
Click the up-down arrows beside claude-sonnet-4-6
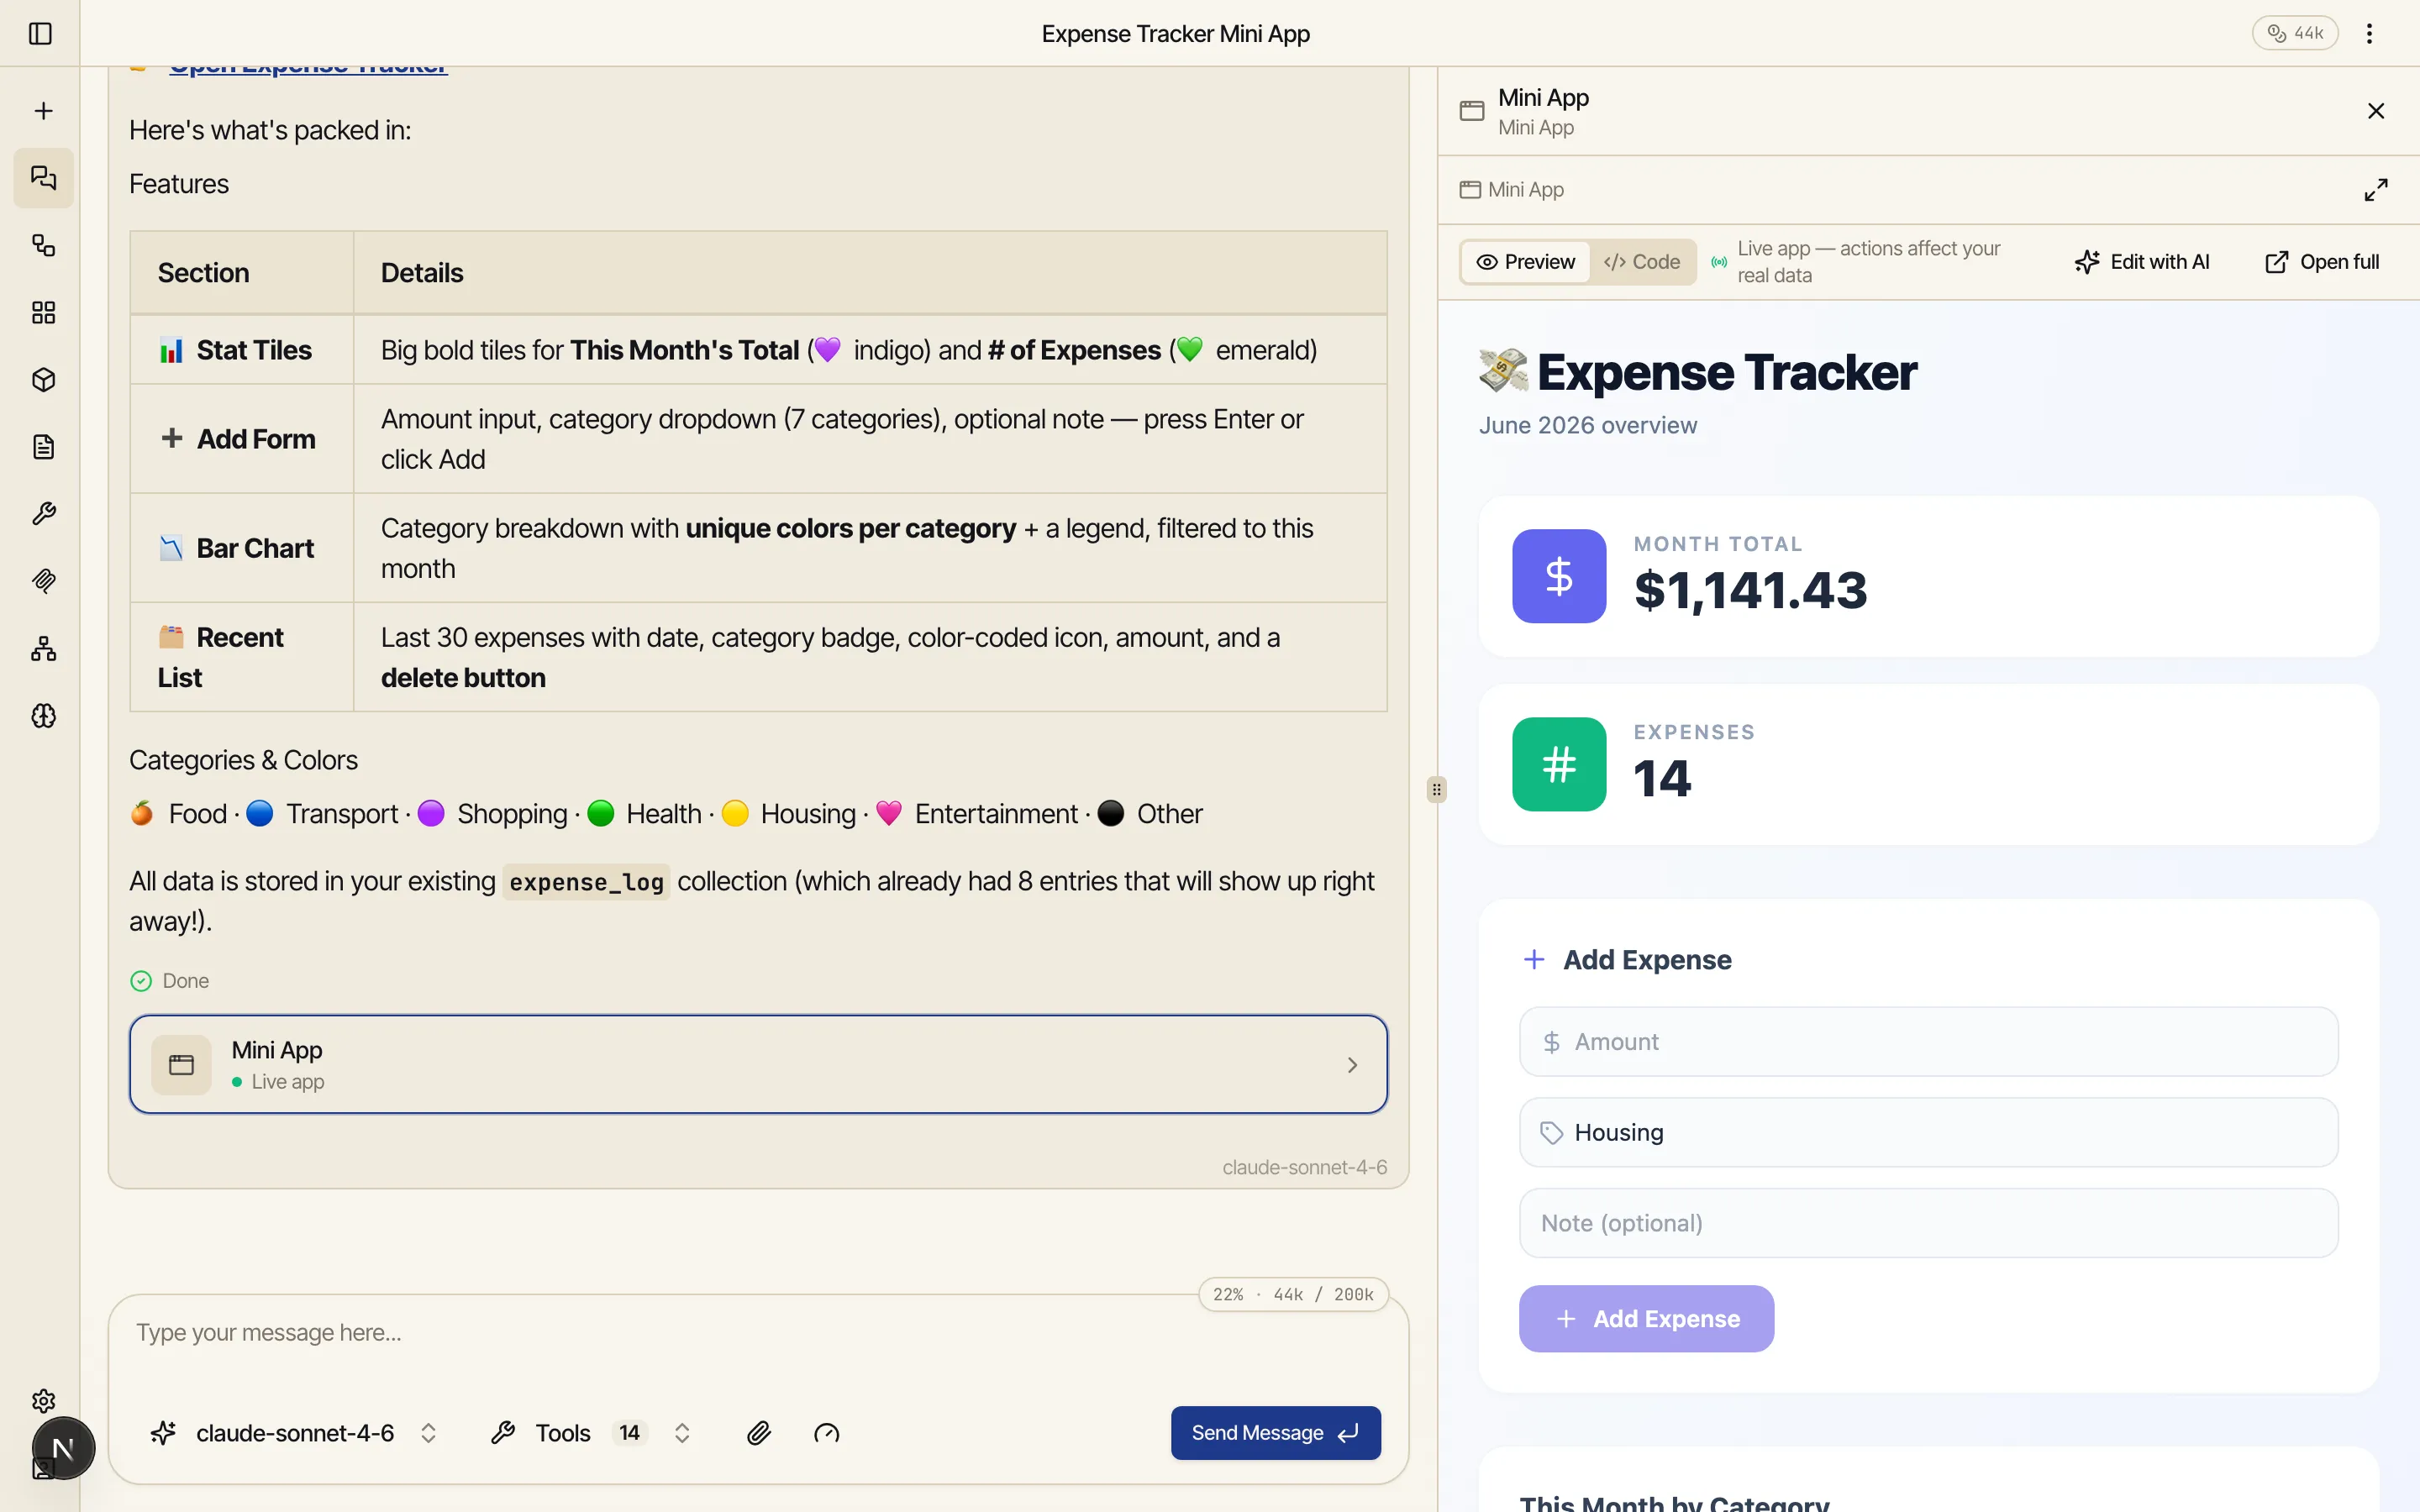tap(428, 1433)
